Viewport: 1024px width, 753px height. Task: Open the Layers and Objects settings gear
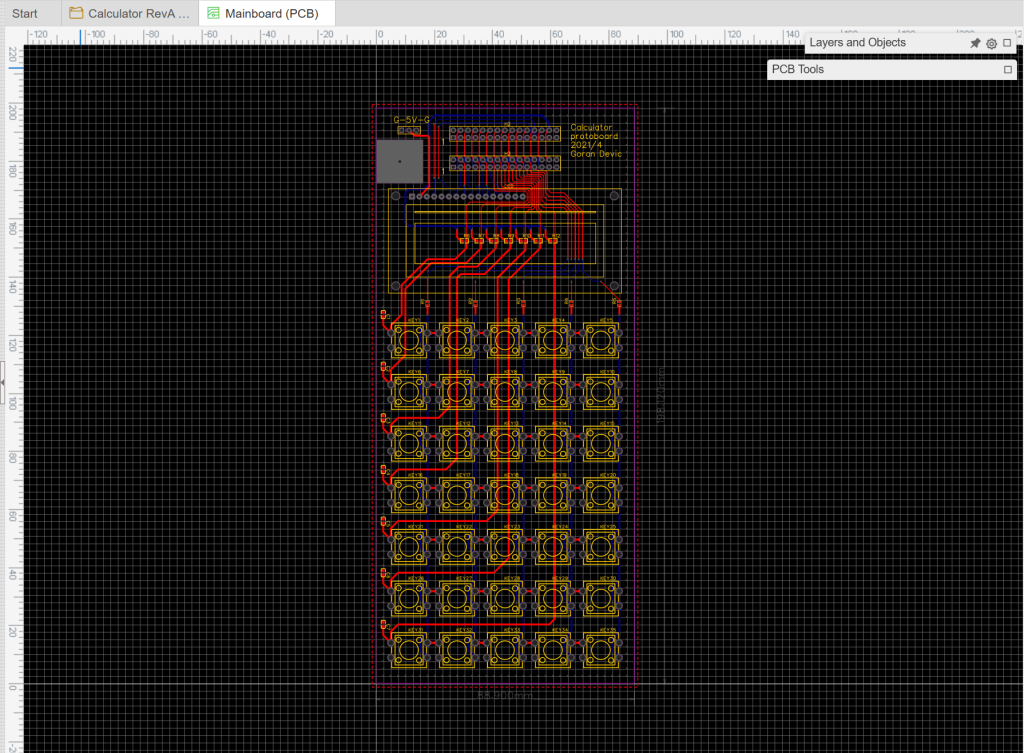(x=991, y=43)
